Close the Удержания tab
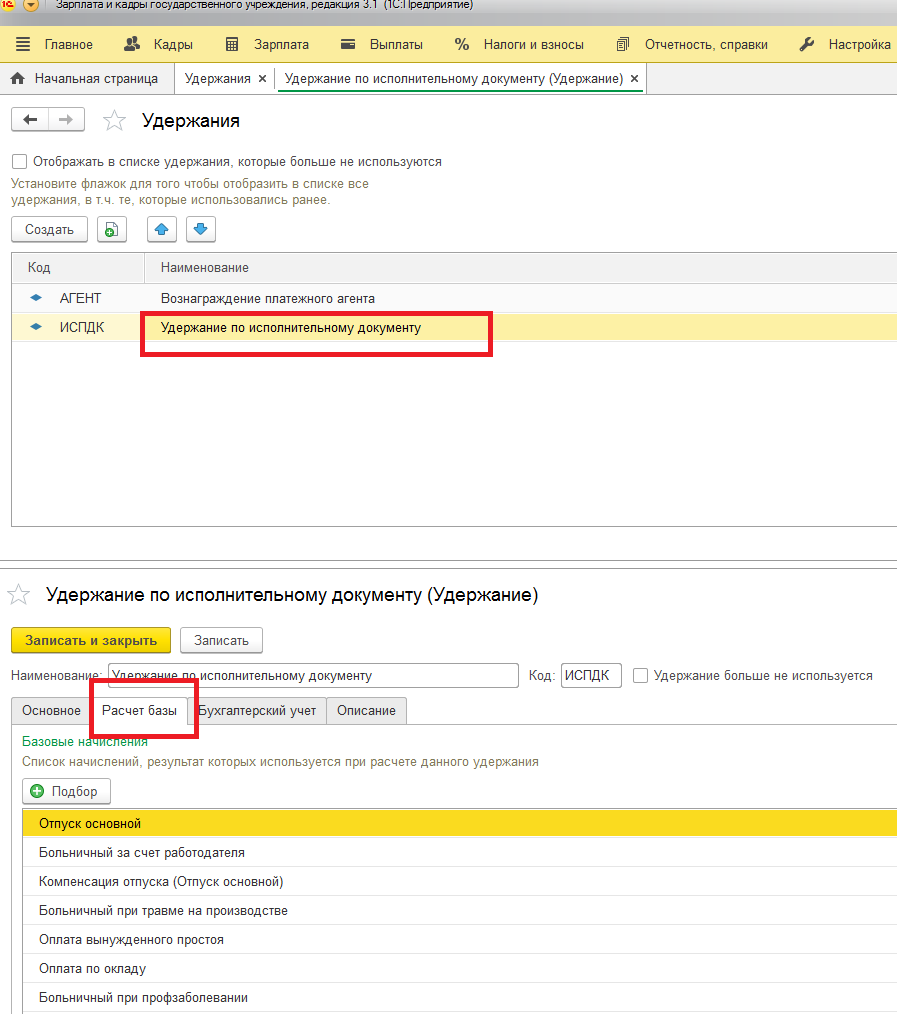This screenshot has height=1018, width=897. [x=262, y=79]
